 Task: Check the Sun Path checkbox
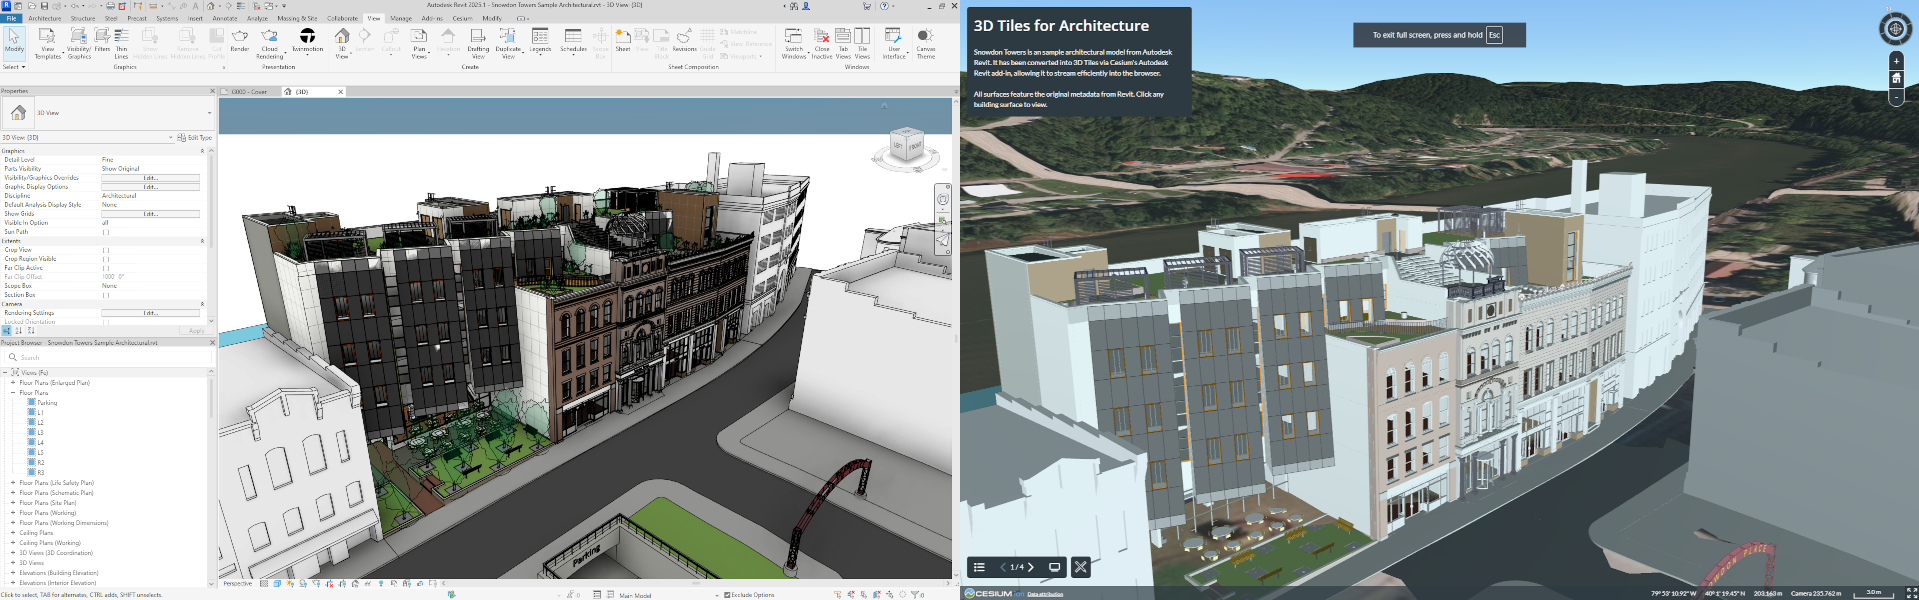point(104,232)
